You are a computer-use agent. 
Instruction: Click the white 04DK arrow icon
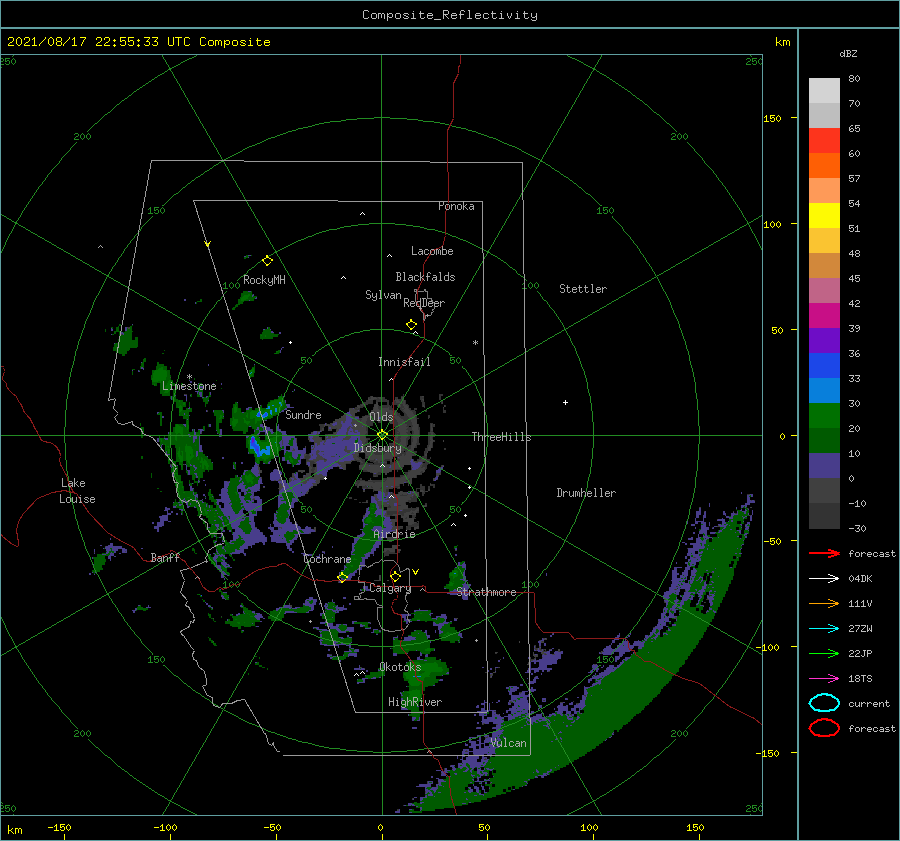click(x=824, y=579)
